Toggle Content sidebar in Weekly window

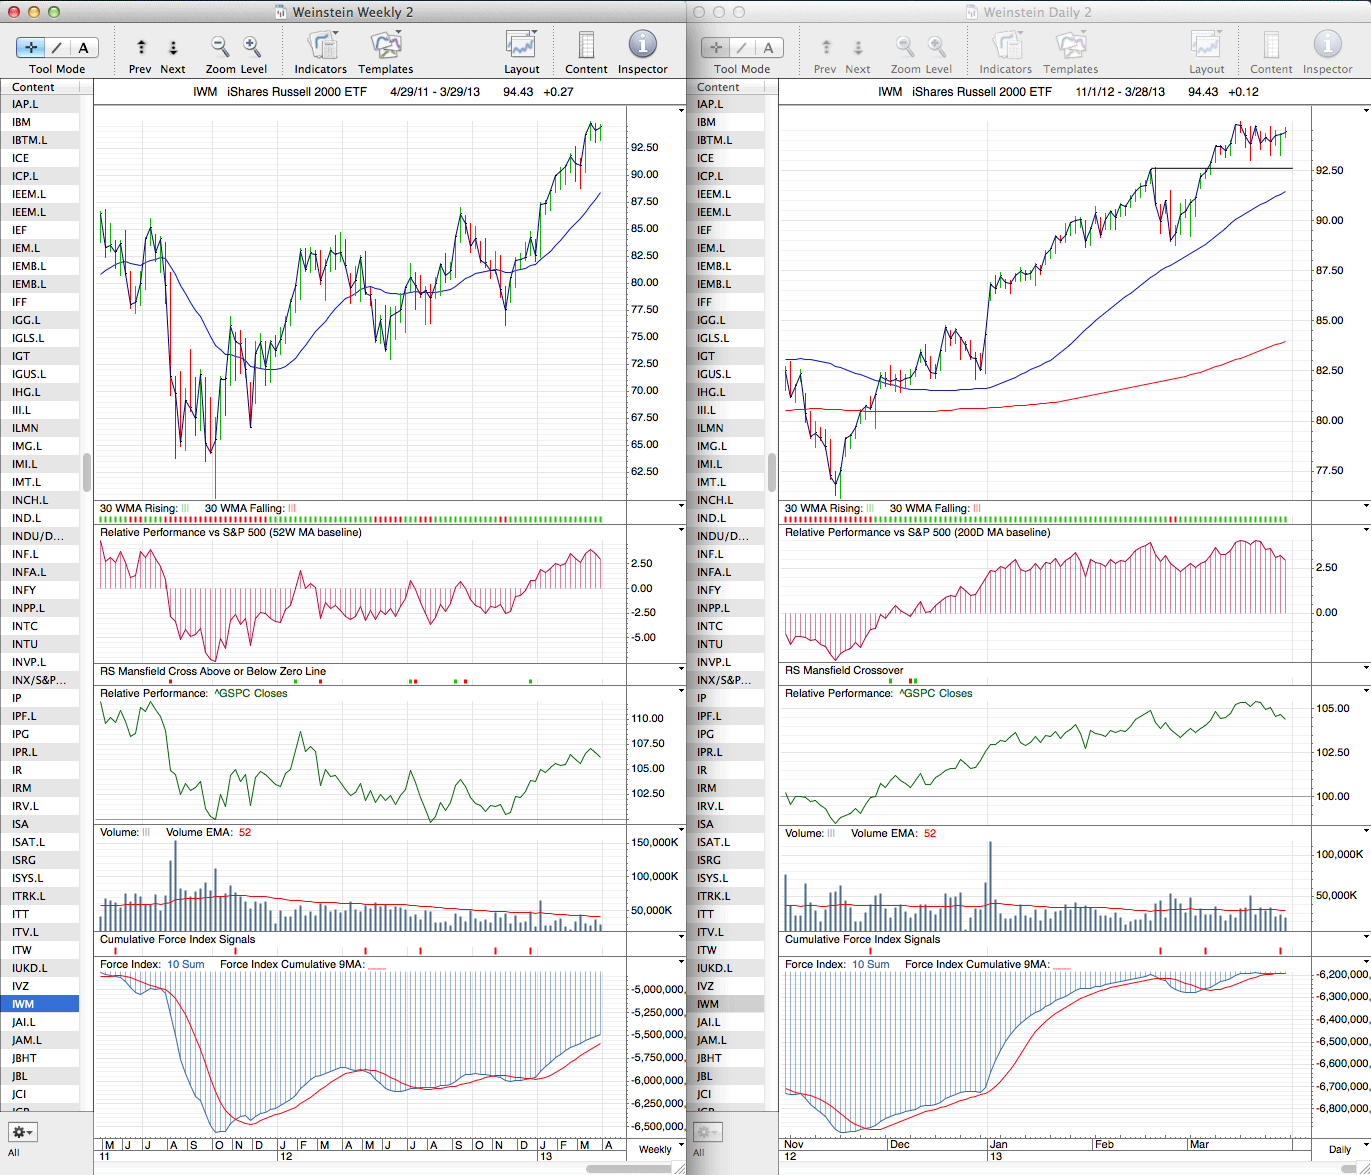point(586,46)
